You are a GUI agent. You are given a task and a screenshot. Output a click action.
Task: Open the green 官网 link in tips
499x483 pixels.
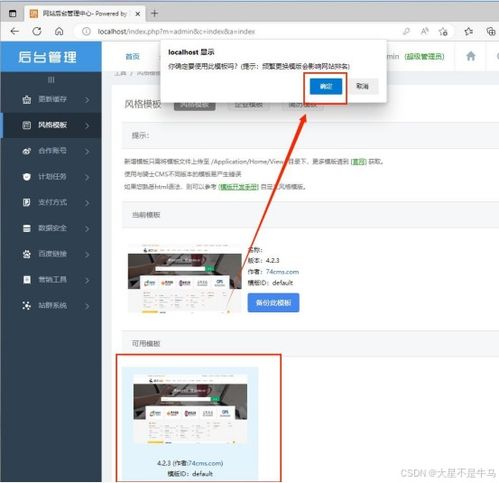tap(359, 162)
